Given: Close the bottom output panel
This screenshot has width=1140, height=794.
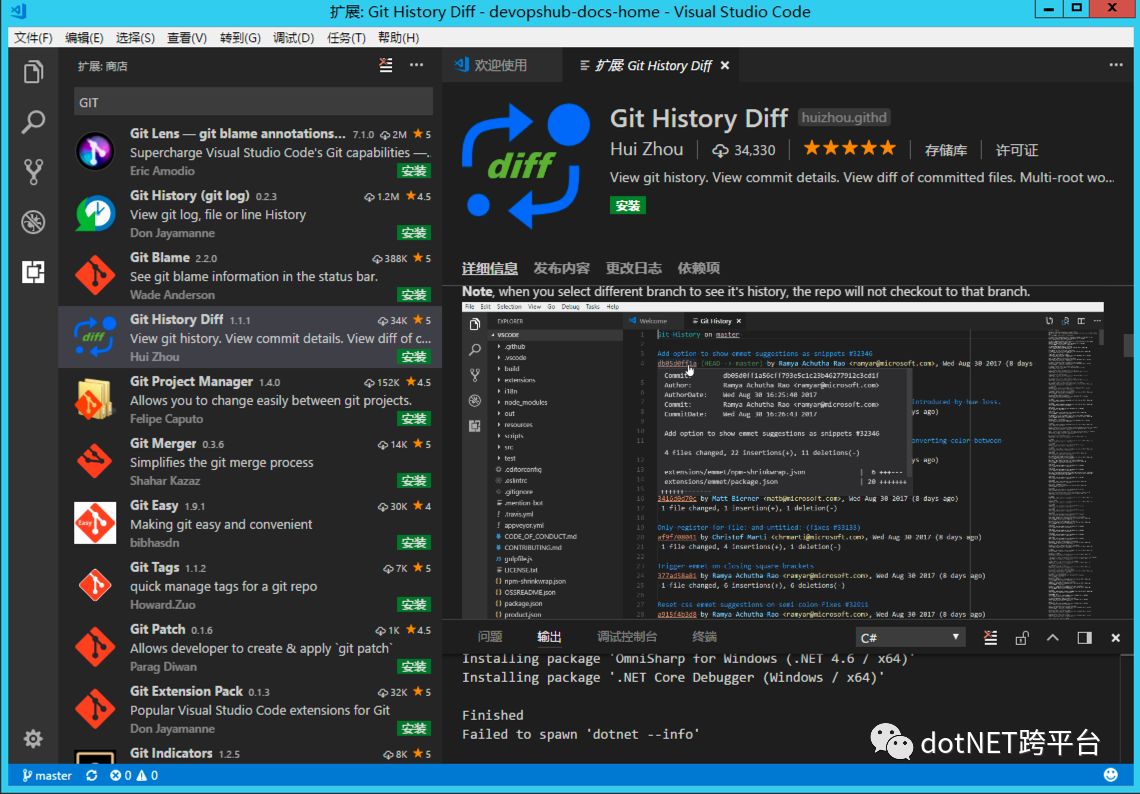Looking at the screenshot, I should tap(1115, 638).
